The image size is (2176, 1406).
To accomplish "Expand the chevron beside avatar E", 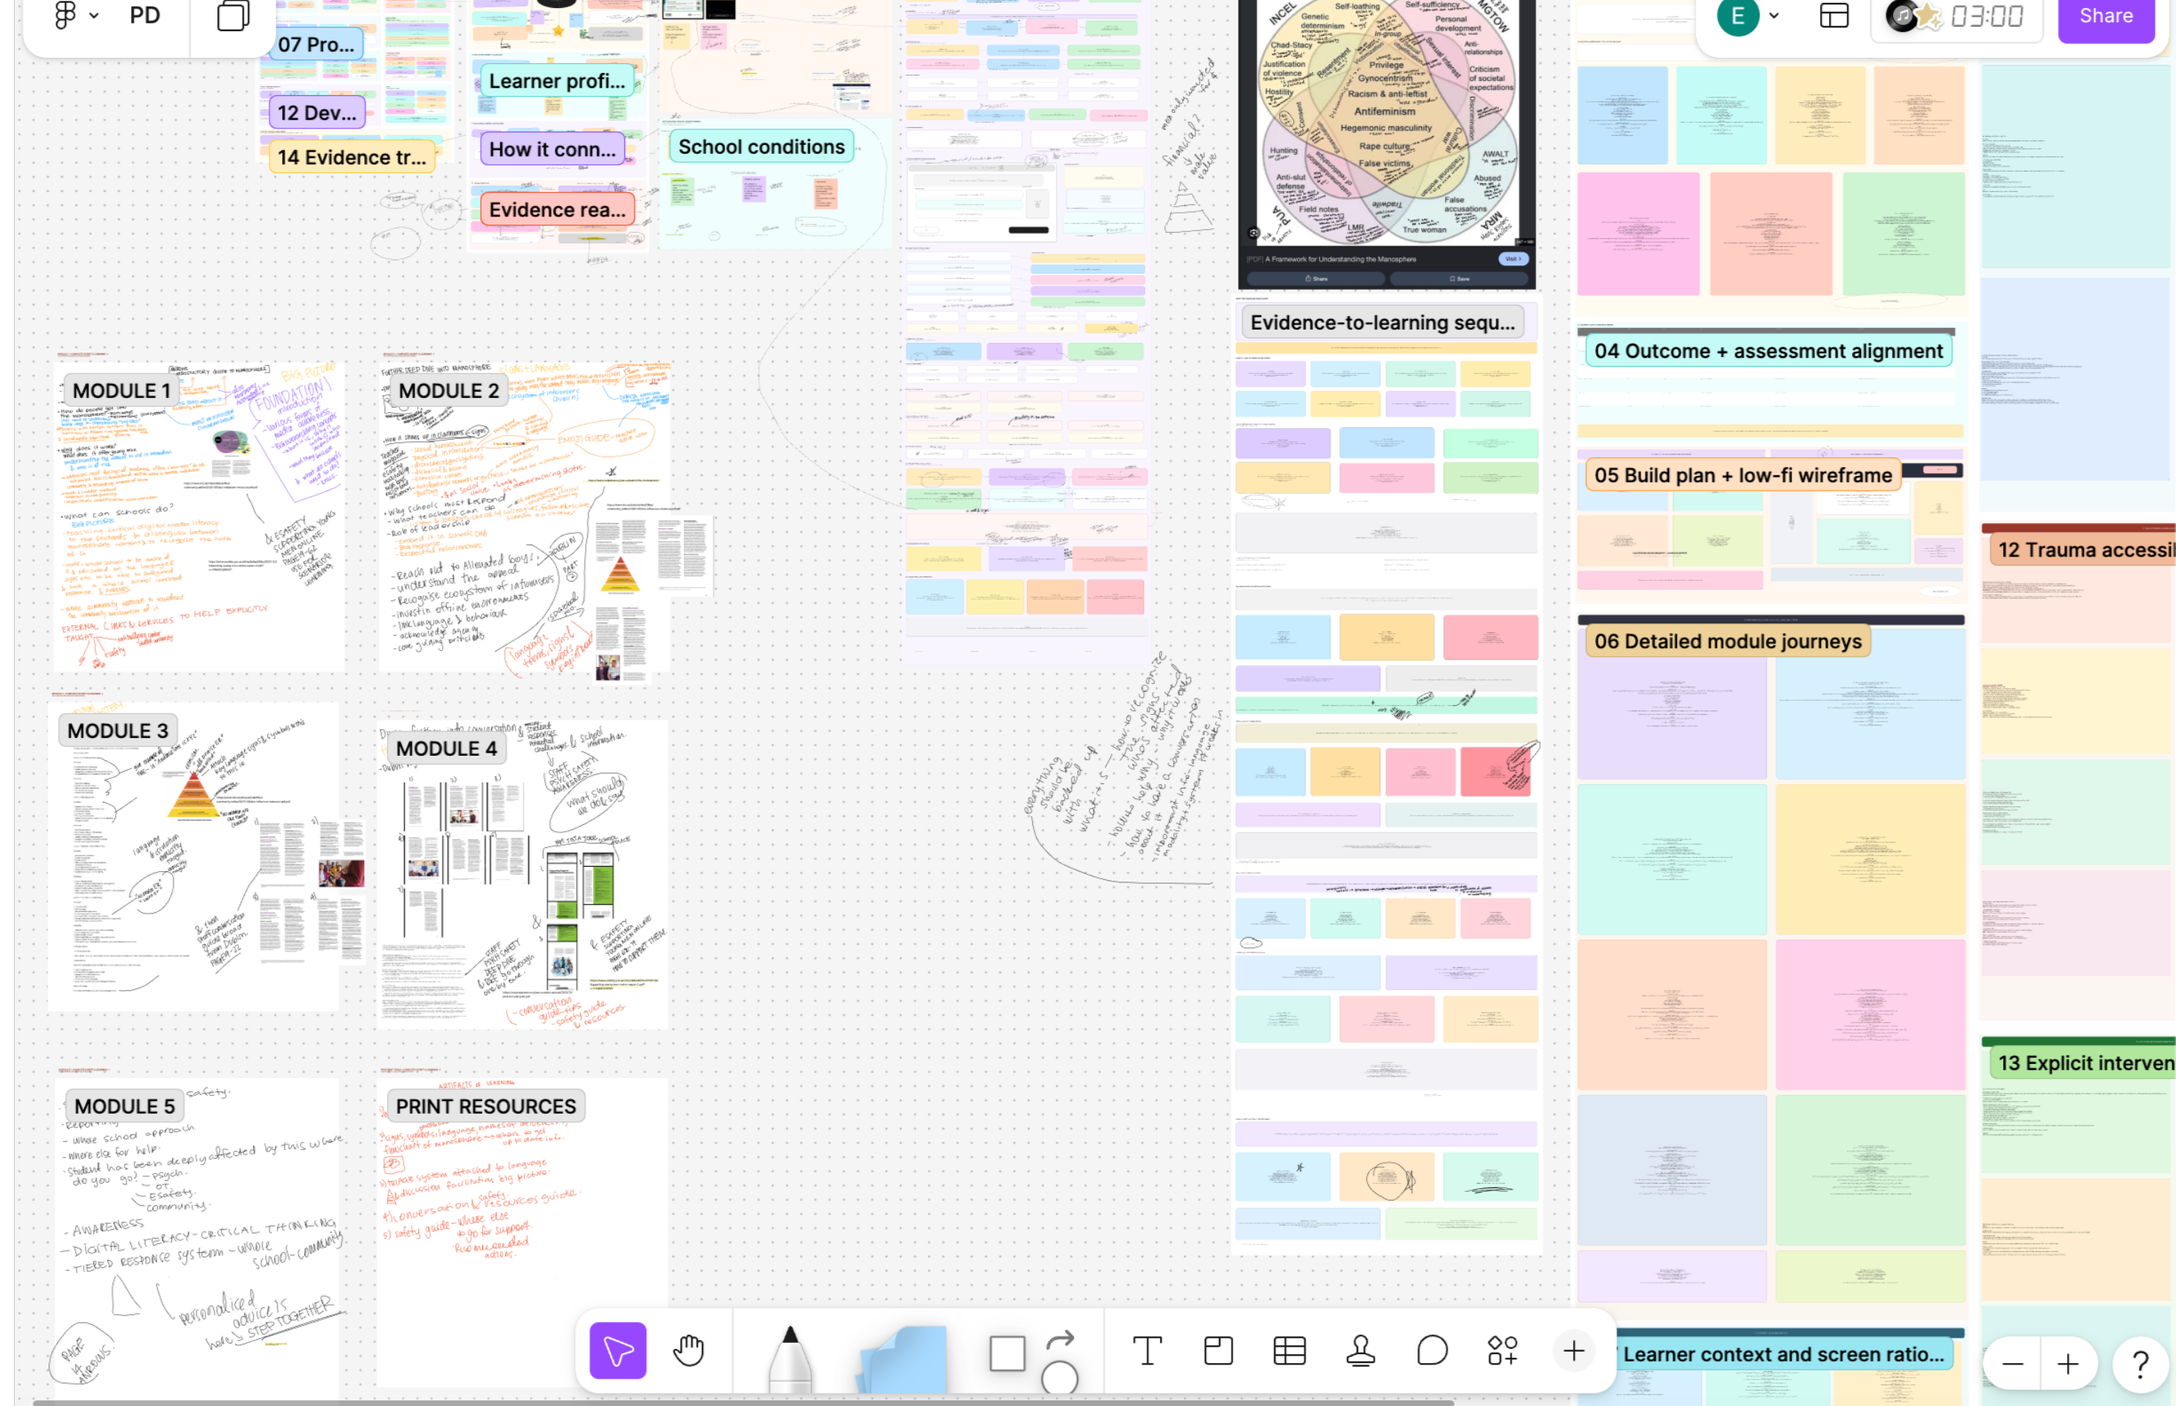I will [x=1774, y=15].
